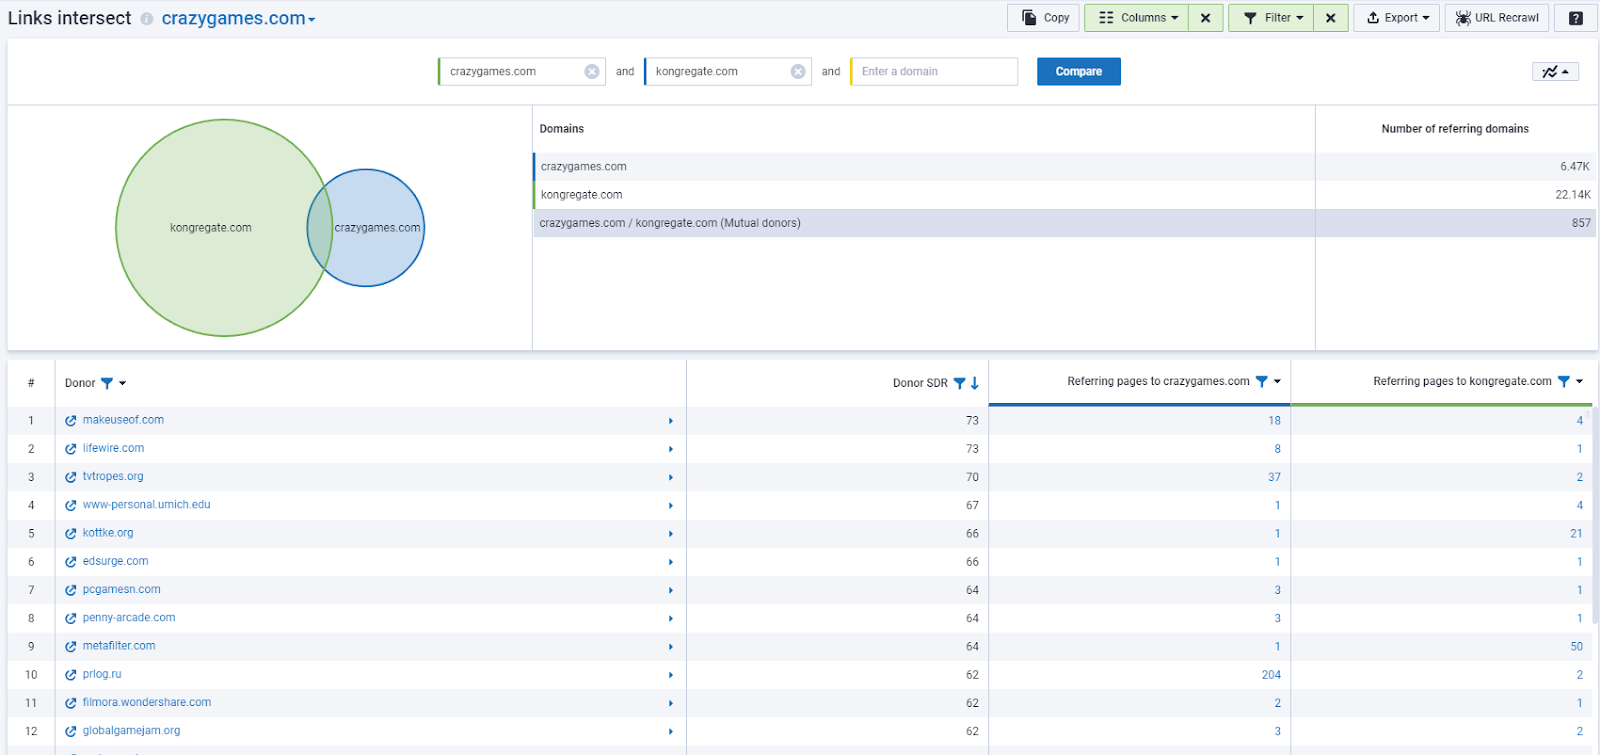Click the URL Recrawl button
This screenshot has width=1600, height=755.
click(x=1497, y=18)
